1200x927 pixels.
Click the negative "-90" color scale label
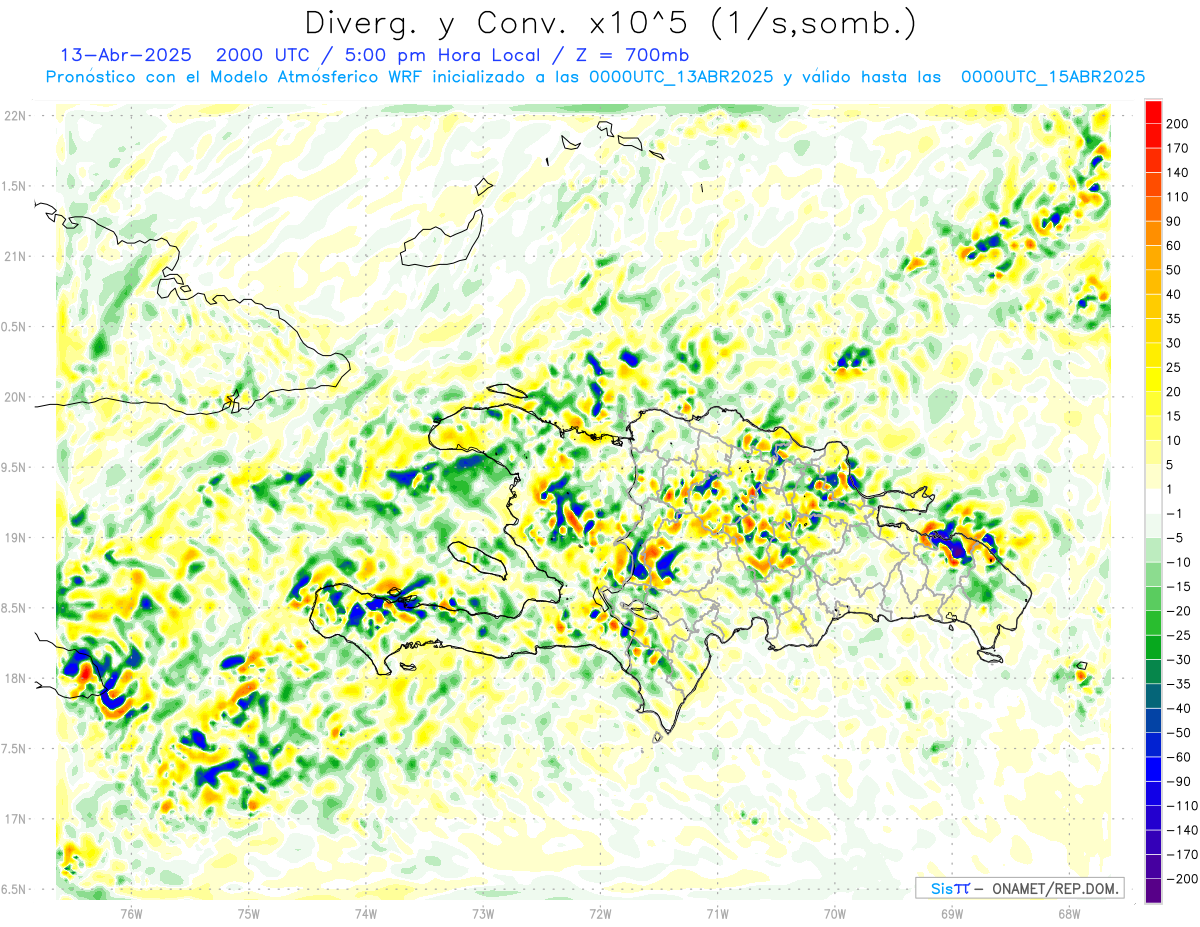click(x=1176, y=781)
